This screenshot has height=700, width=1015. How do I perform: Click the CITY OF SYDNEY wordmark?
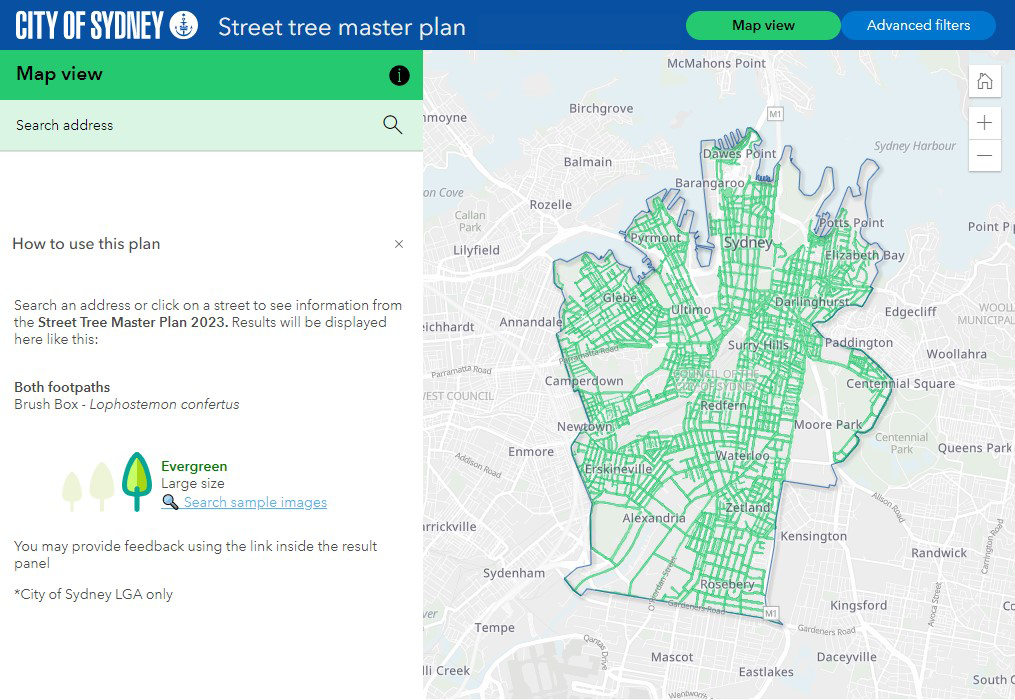point(89,25)
